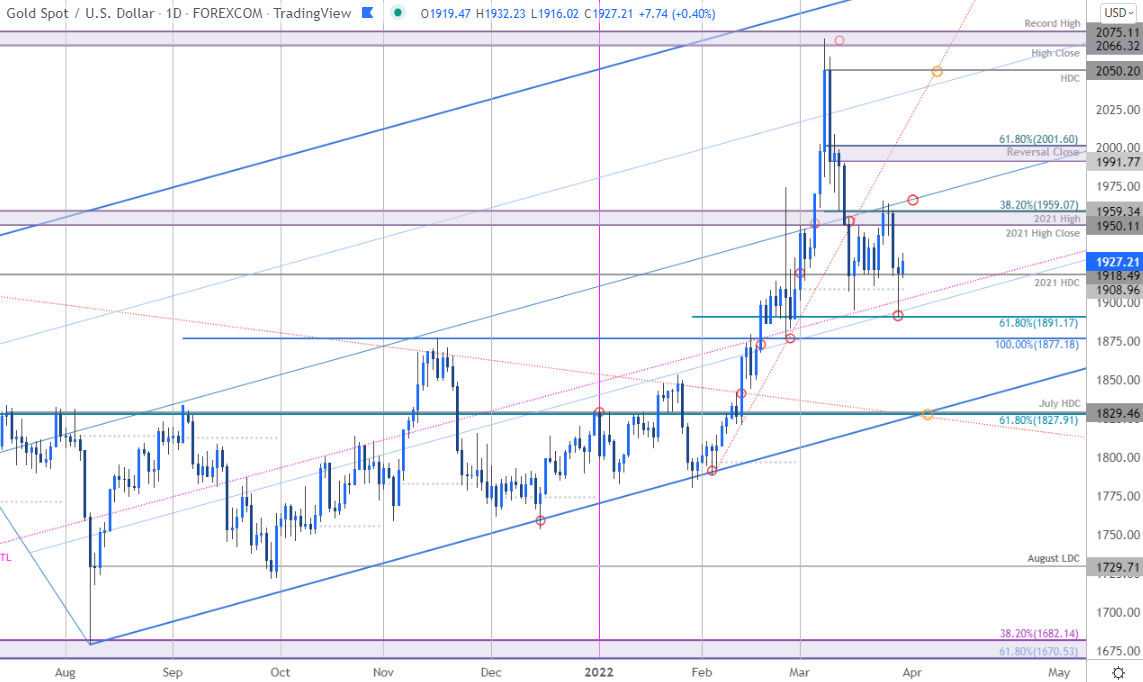Select the August LDC line label
Screen dimensions: 1143x682
[1053, 558]
